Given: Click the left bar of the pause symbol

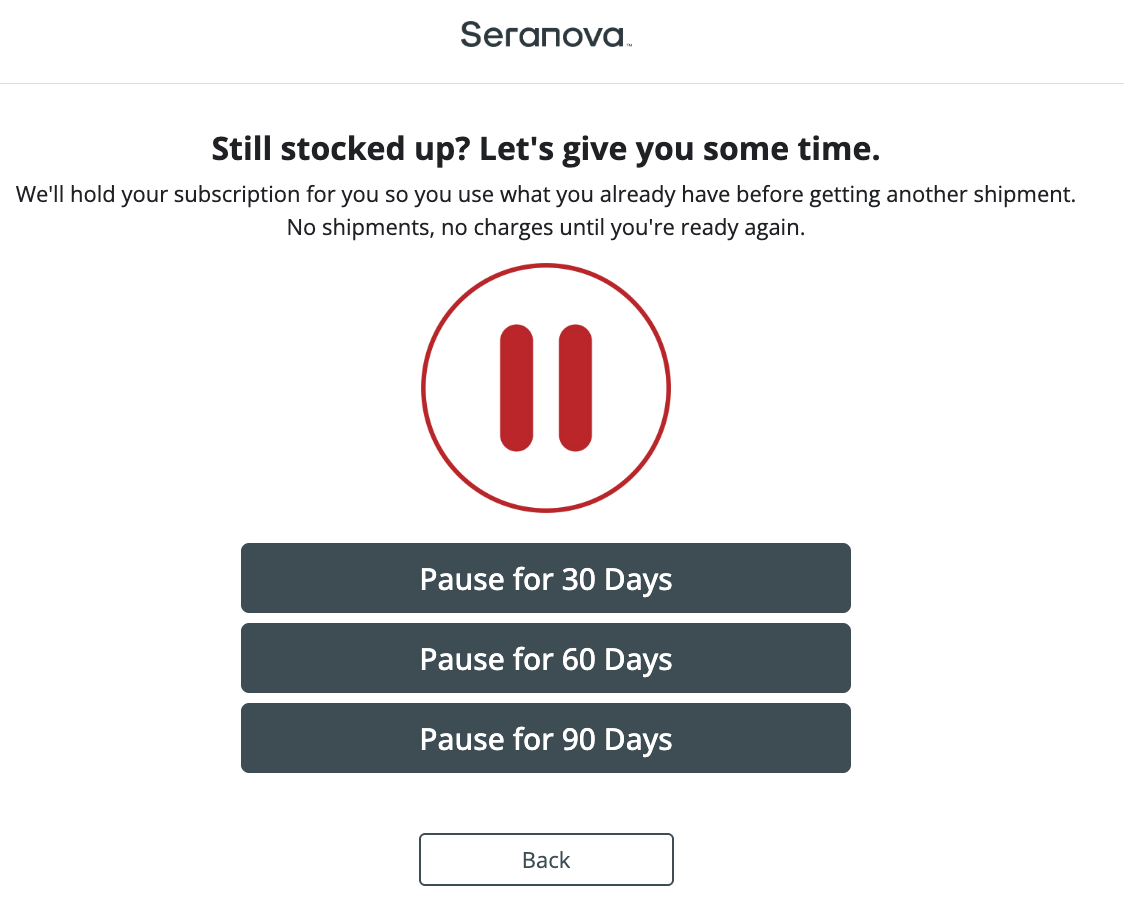Looking at the screenshot, I should 516,388.
